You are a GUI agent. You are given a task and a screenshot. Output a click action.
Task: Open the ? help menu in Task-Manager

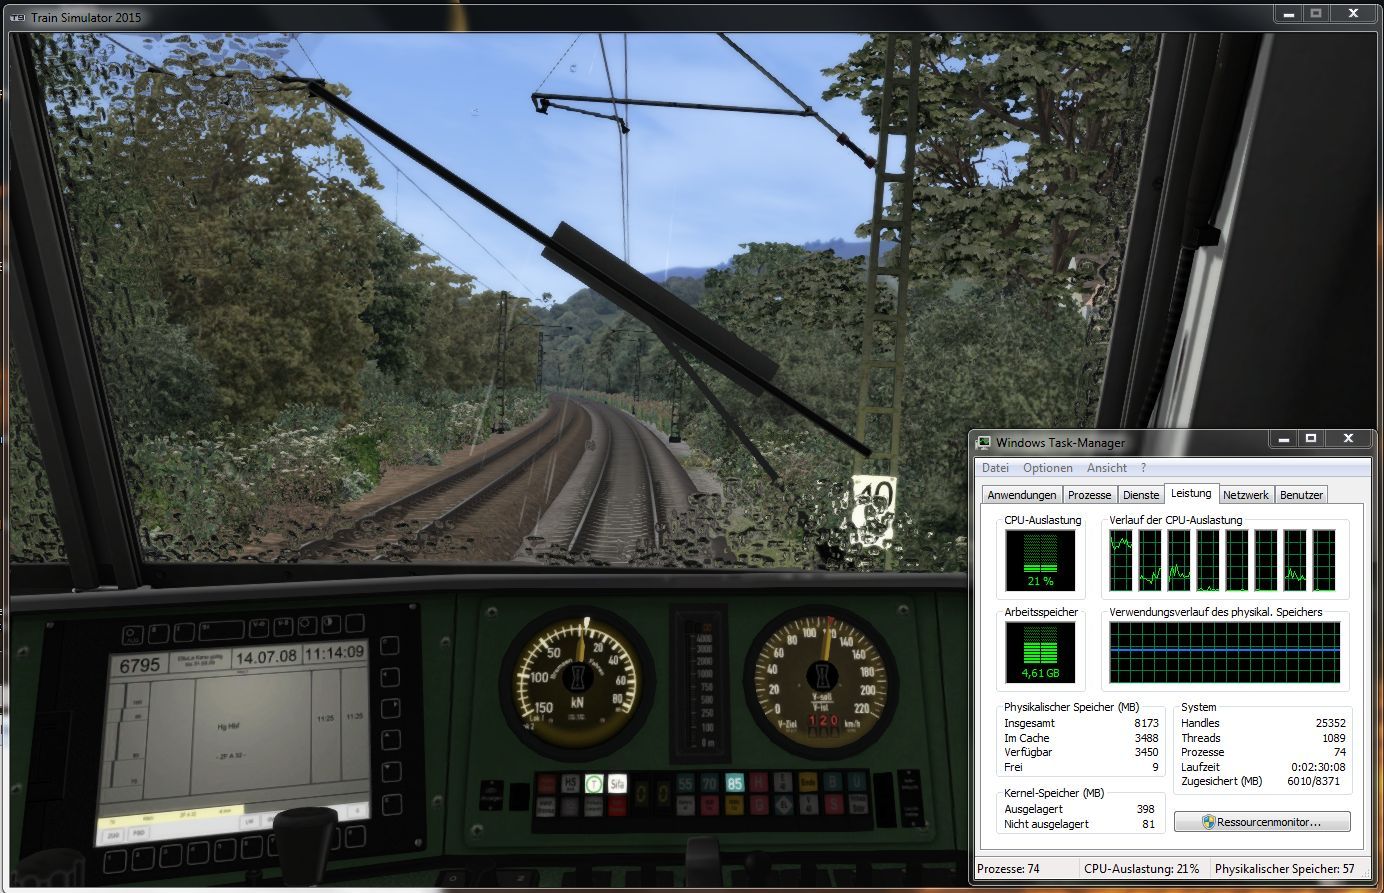1143,468
